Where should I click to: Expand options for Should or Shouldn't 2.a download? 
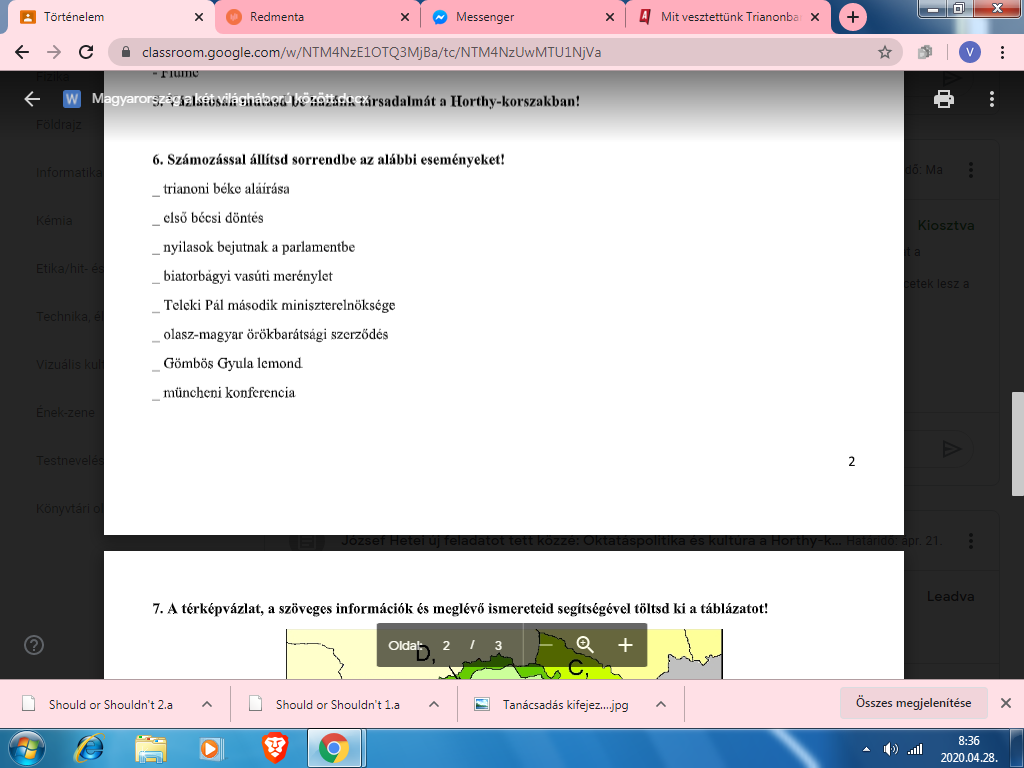point(207,704)
